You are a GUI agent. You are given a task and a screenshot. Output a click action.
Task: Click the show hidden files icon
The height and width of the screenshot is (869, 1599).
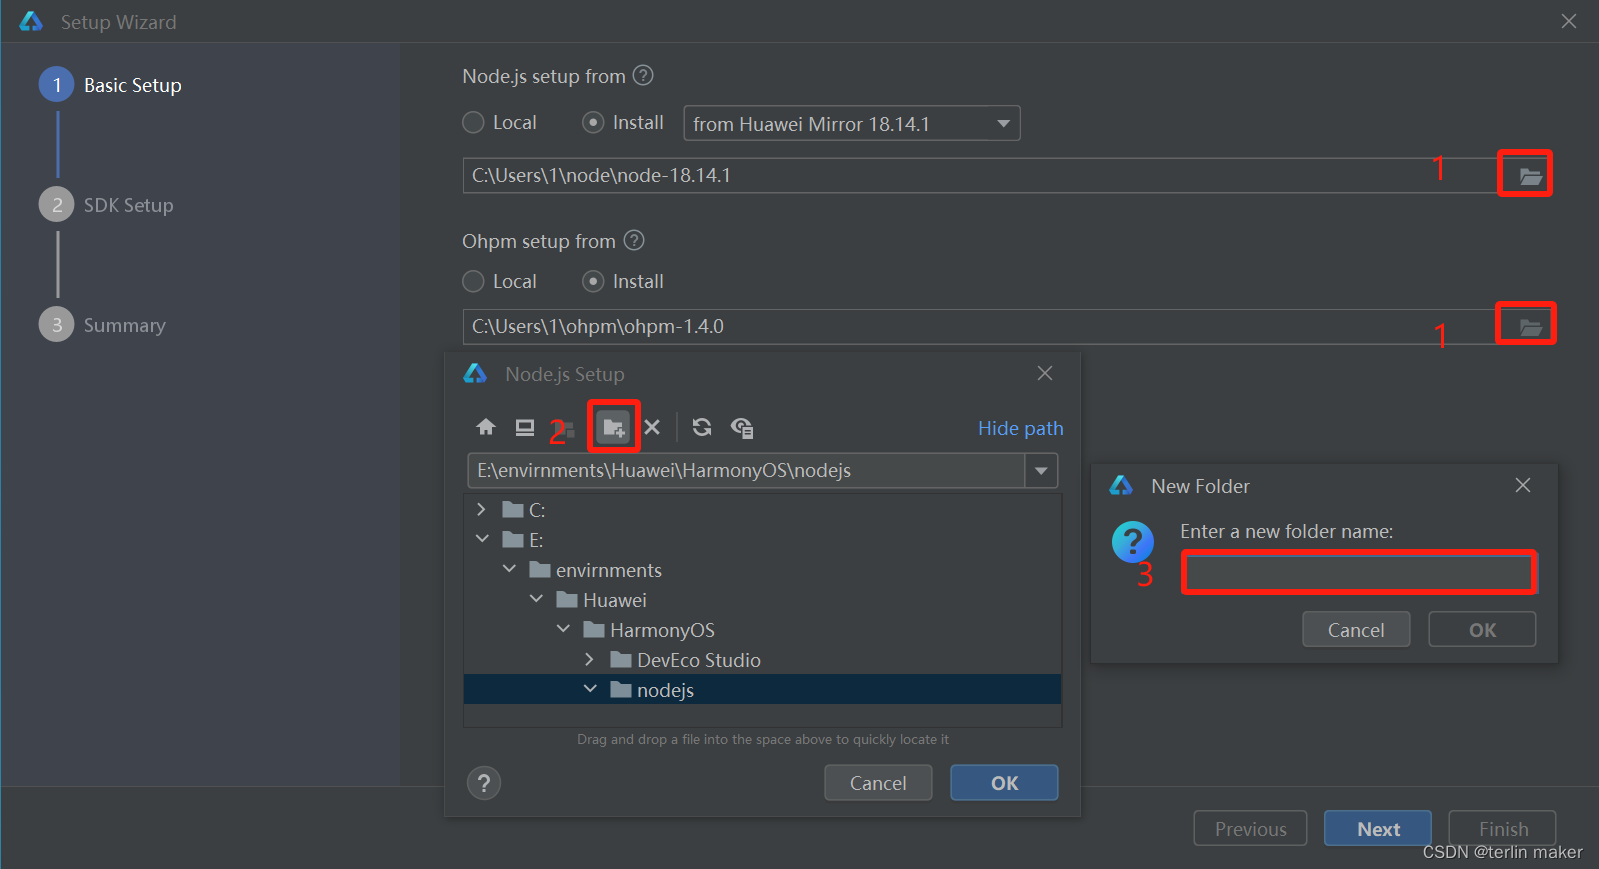pyautogui.click(x=742, y=427)
